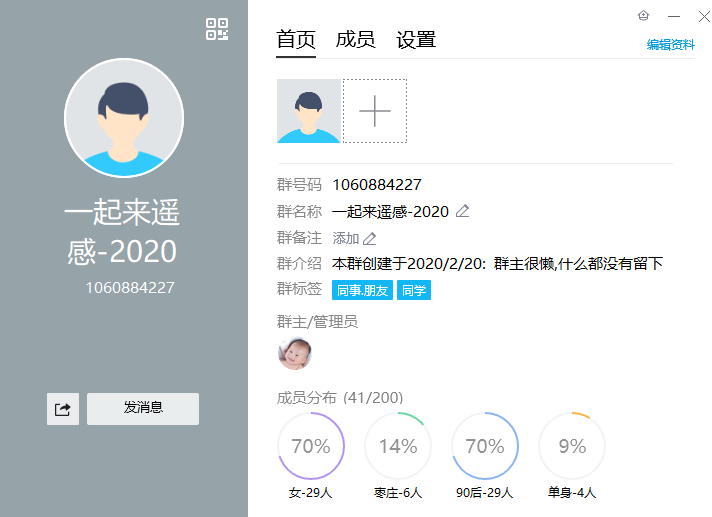Viewport: 712px width, 517px height.
Task: Open the 成员 tab
Action: point(355,40)
